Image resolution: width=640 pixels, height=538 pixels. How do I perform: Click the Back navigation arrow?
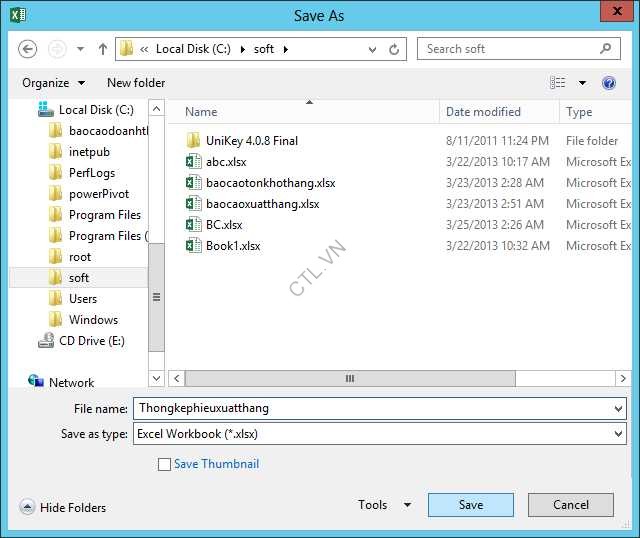point(28,49)
